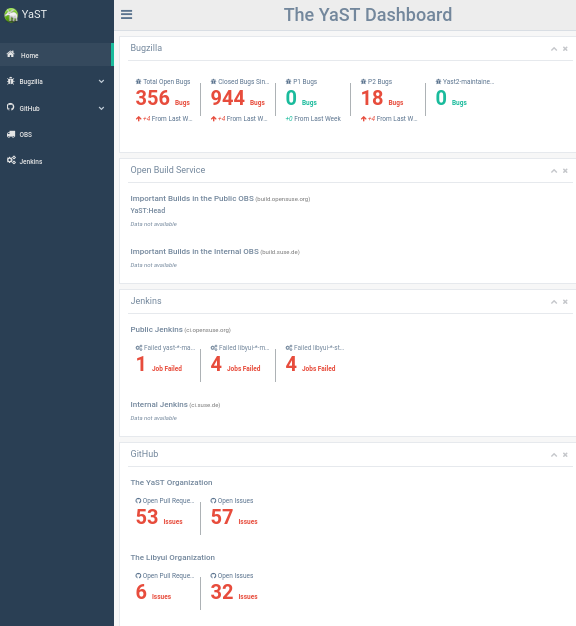Viewport: 576px width, 626px height.
Task: Expand the GitHub sidebar submenu chevron
Action: click(x=101, y=108)
